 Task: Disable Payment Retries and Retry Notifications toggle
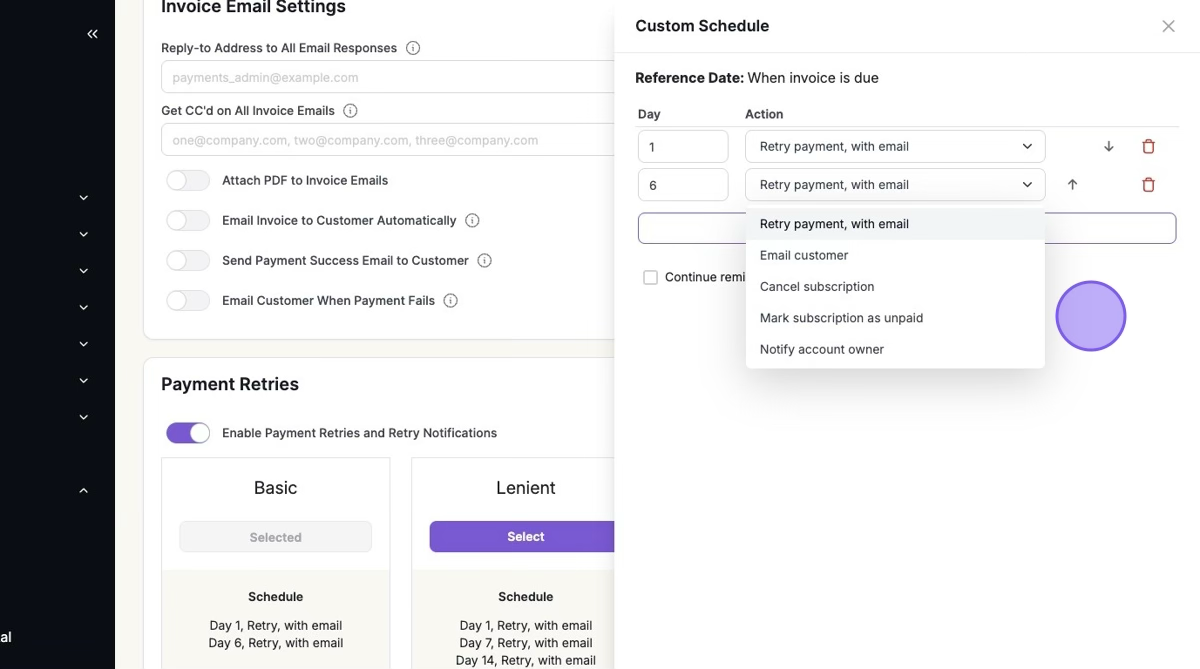[x=188, y=433]
